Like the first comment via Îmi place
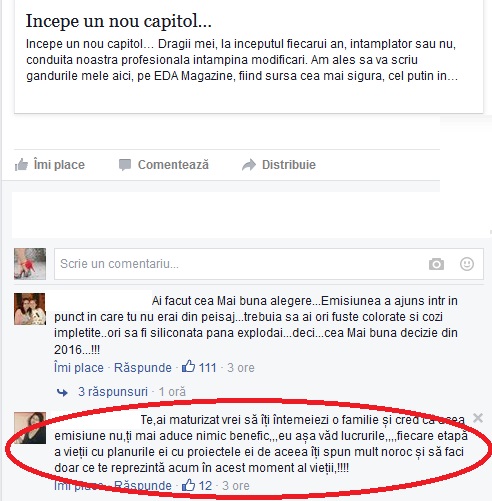 click(x=79, y=368)
